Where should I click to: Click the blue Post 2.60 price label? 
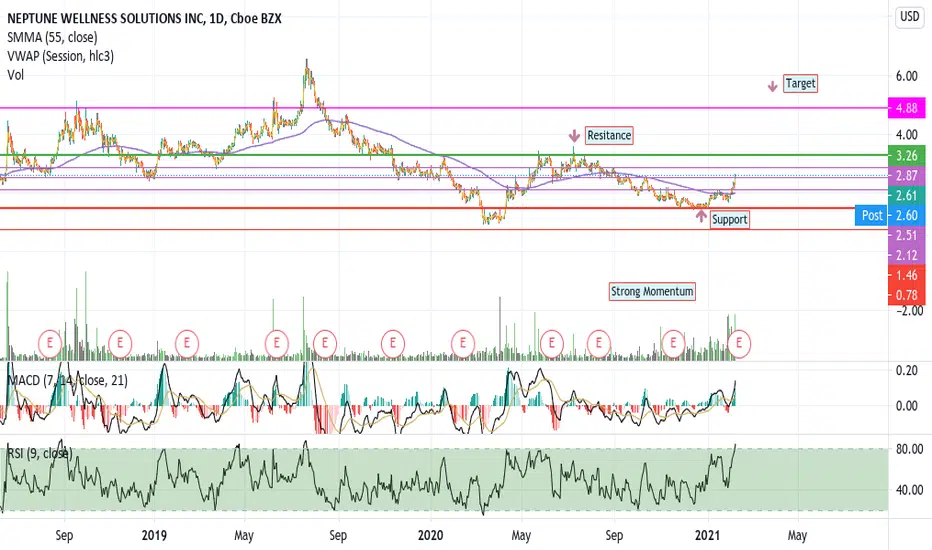coord(890,215)
